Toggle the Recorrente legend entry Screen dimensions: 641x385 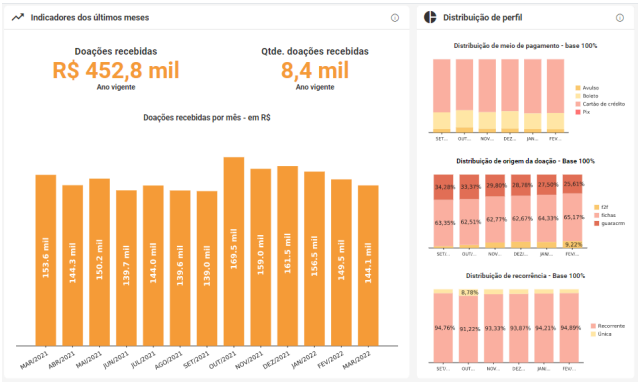click(x=608, y=326)
